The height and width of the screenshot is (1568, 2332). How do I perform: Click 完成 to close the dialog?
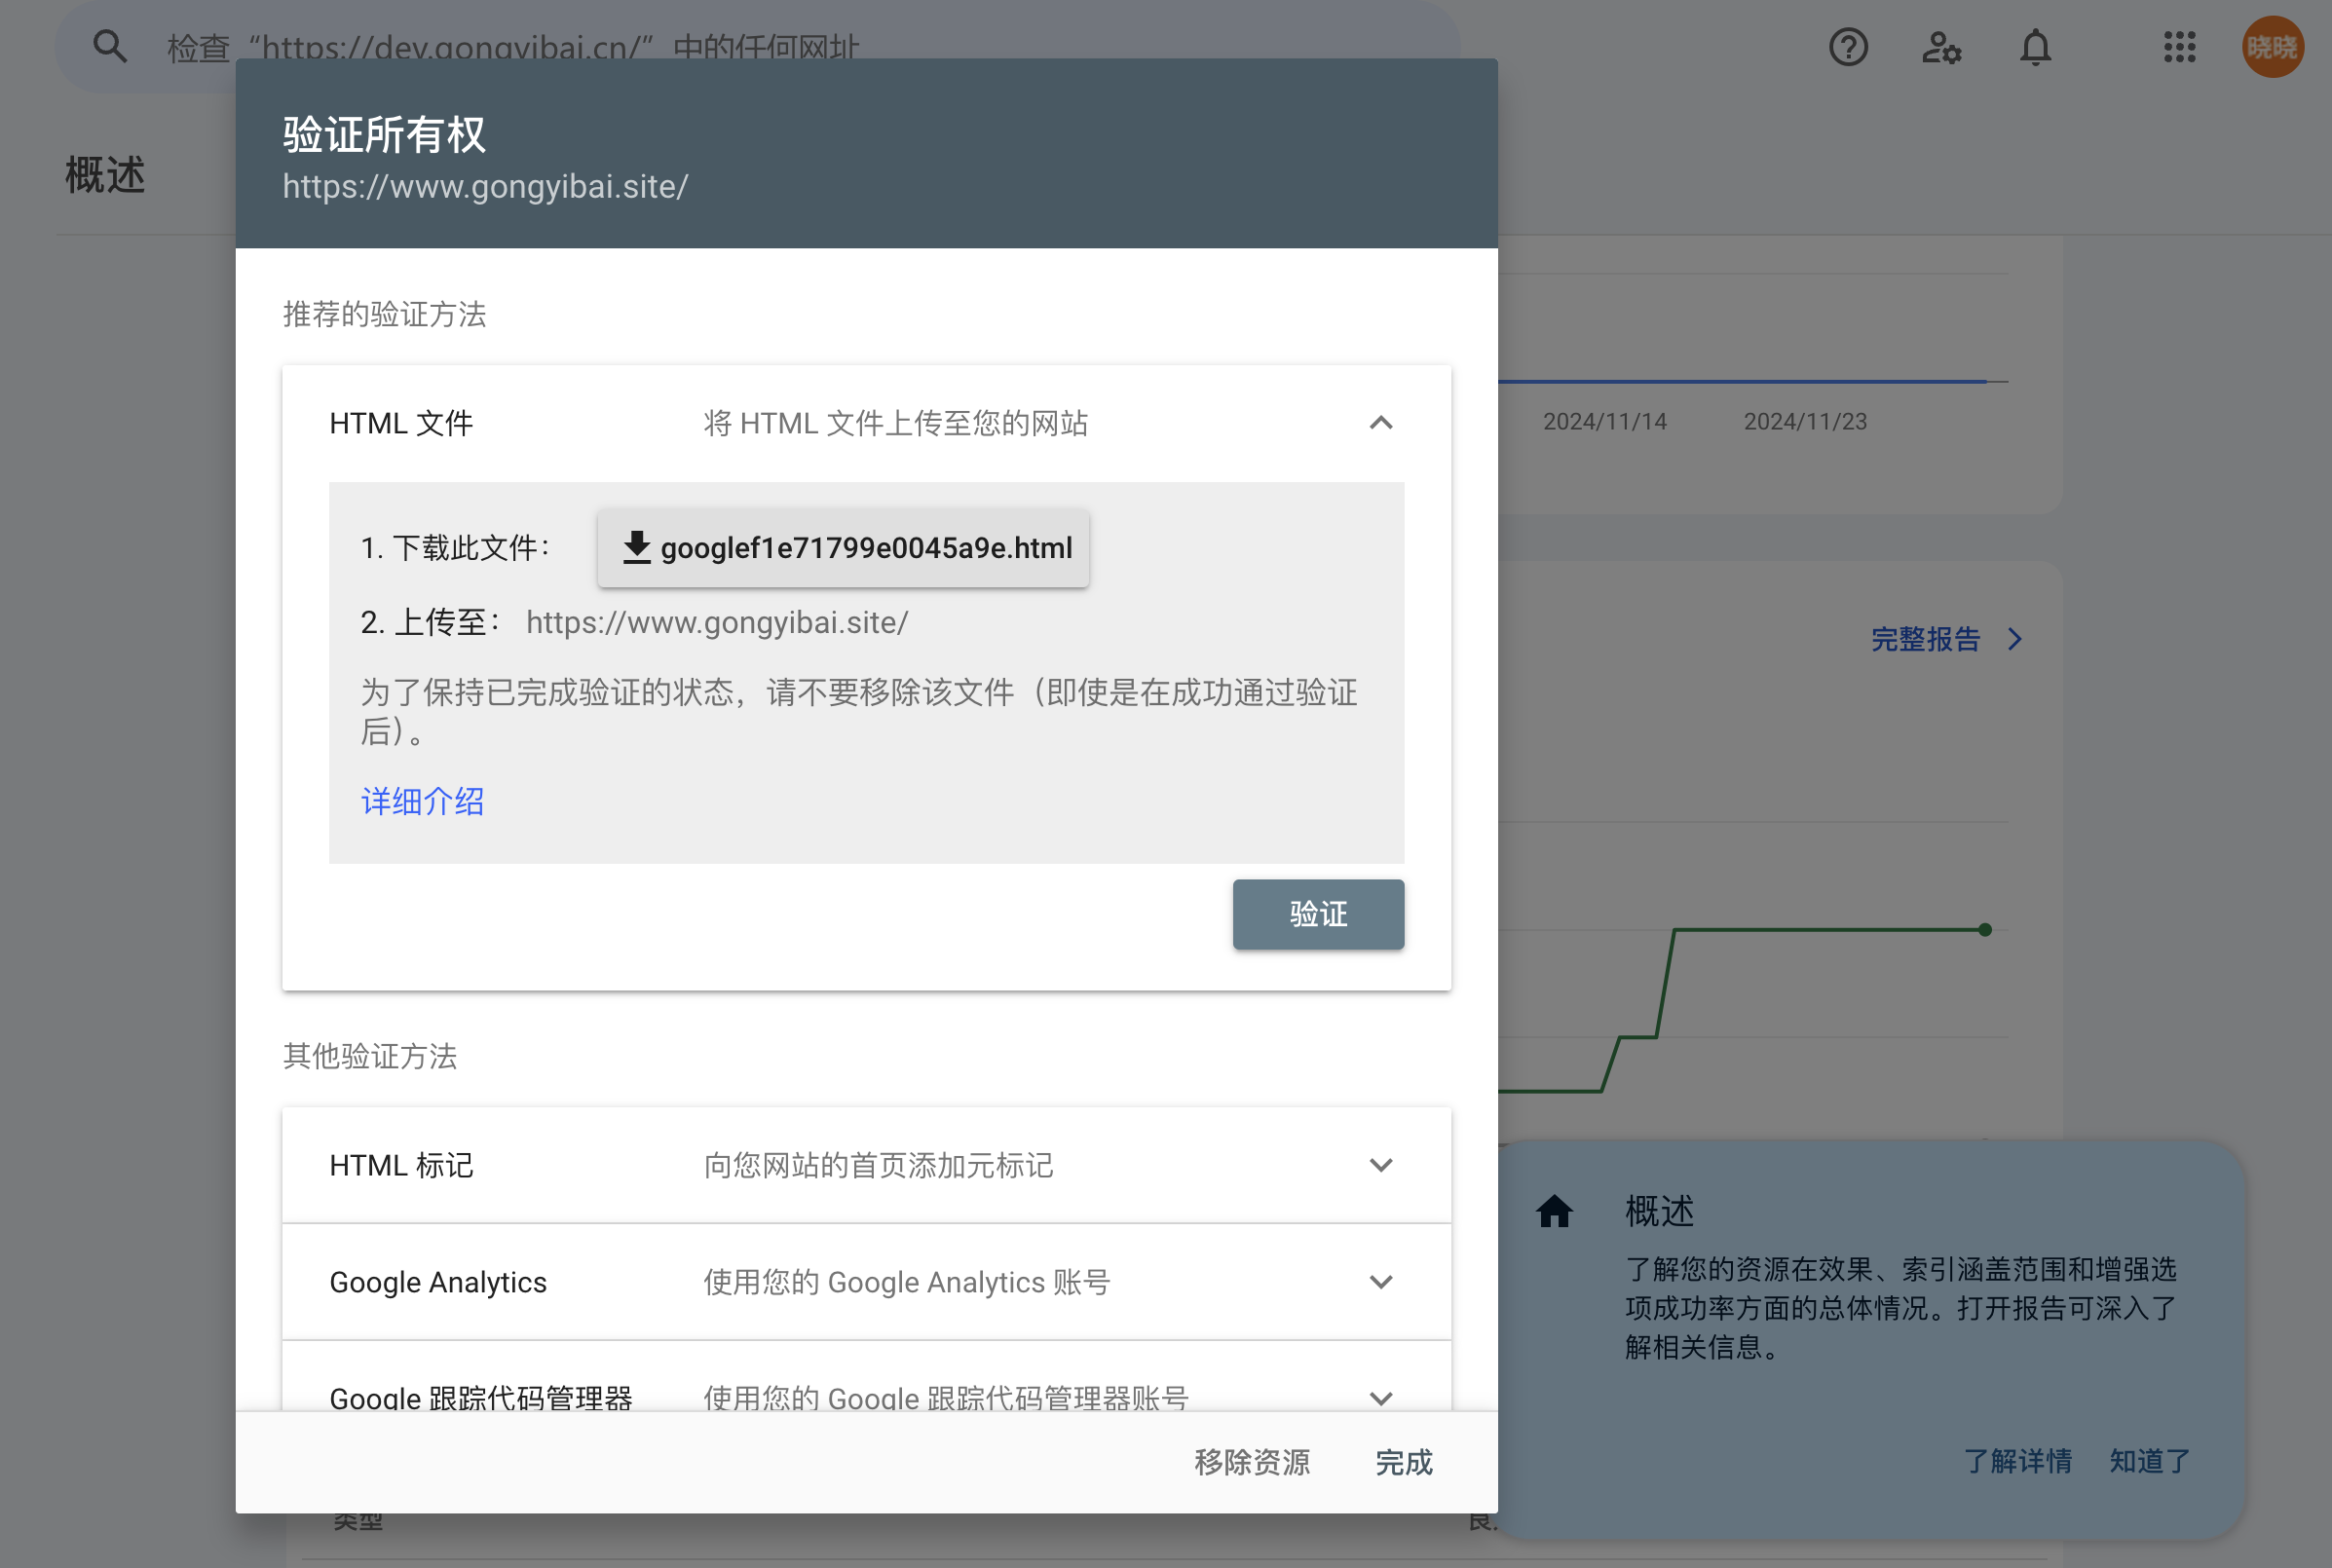[x=1403, y=1462]
